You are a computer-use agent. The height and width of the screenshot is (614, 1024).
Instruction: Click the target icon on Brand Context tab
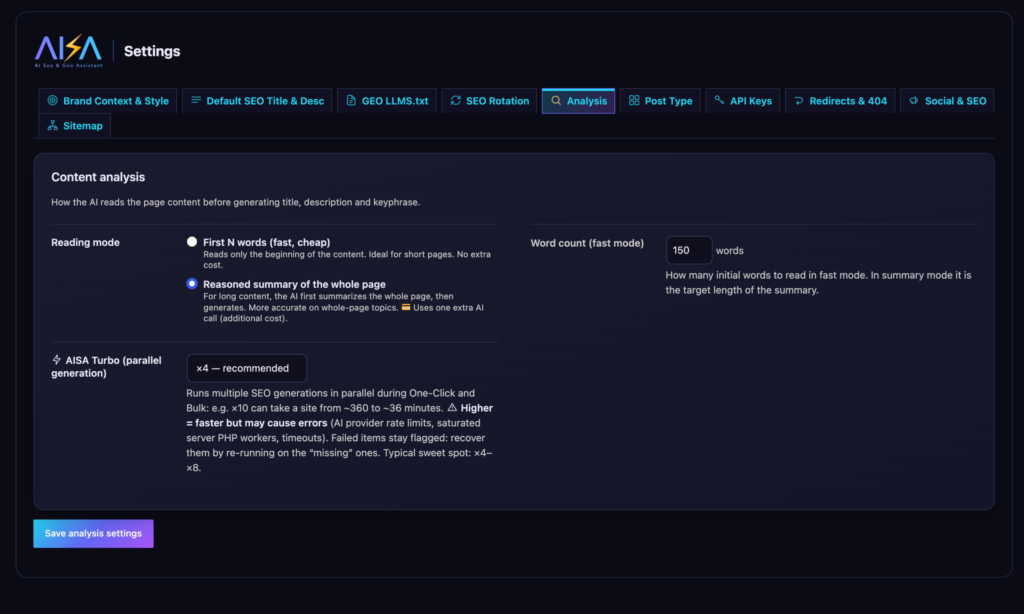click(52, 101)
